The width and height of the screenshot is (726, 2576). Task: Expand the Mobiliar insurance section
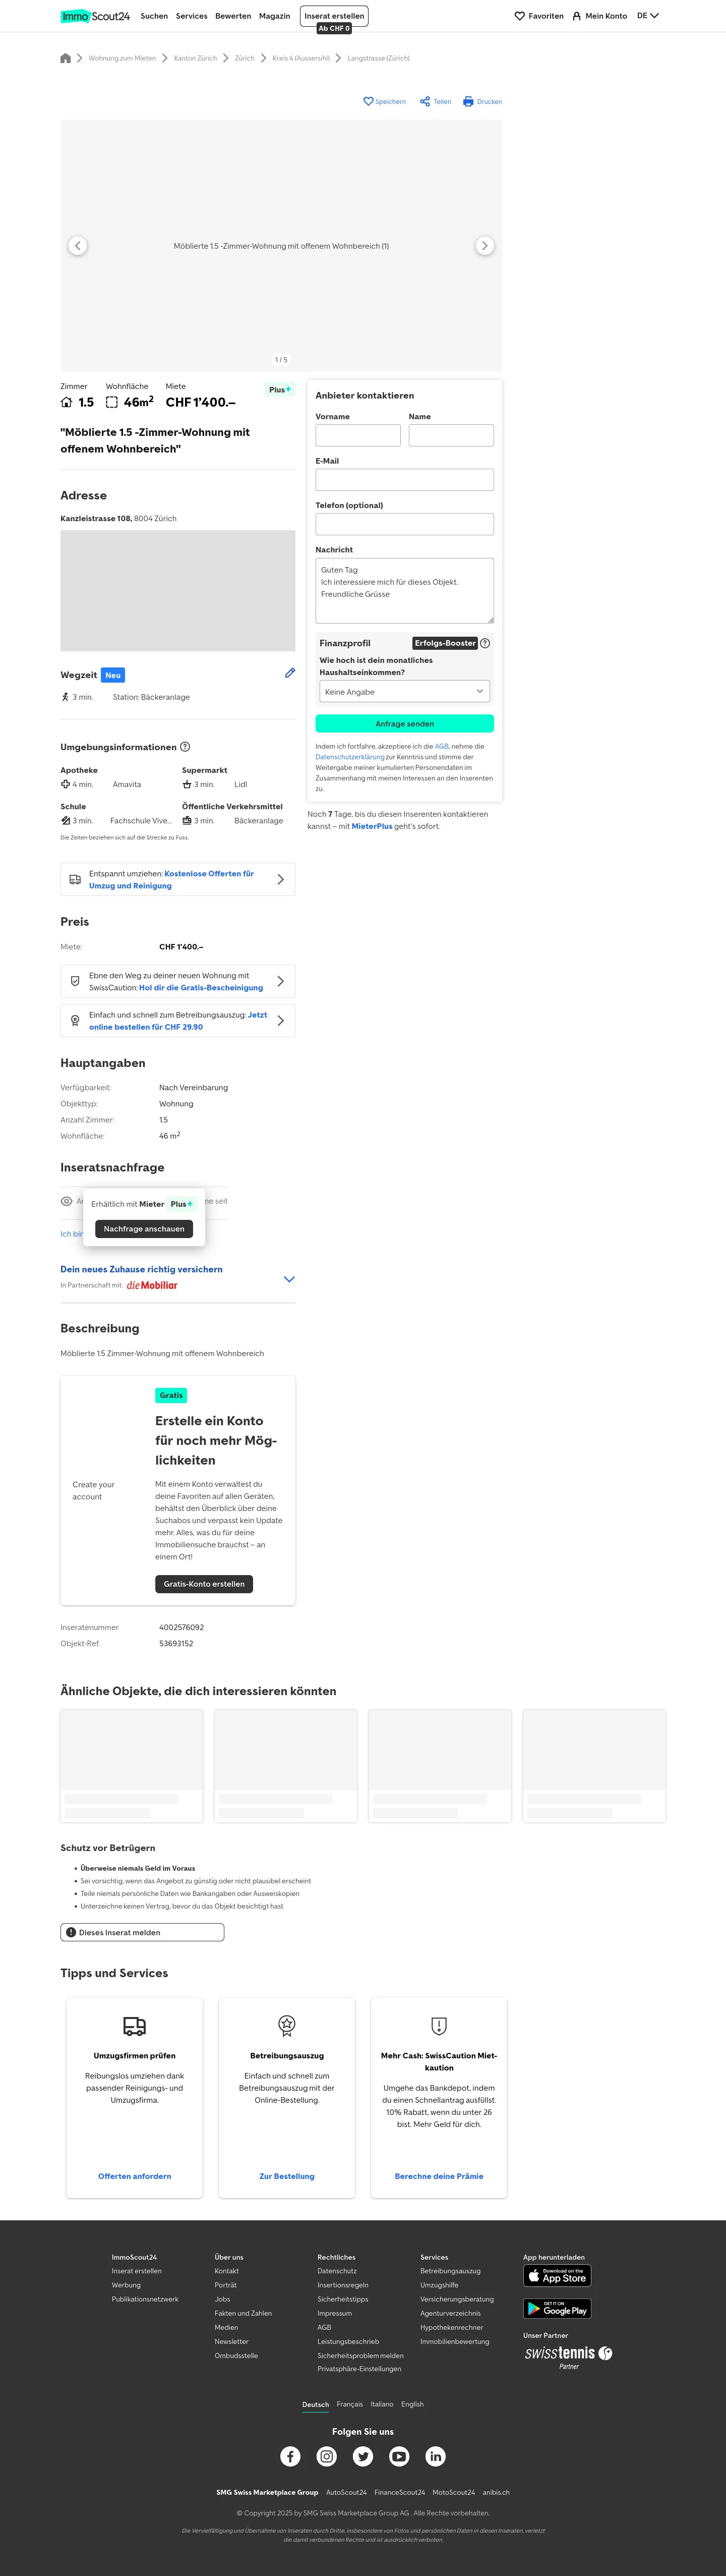tap(289, 1279)
